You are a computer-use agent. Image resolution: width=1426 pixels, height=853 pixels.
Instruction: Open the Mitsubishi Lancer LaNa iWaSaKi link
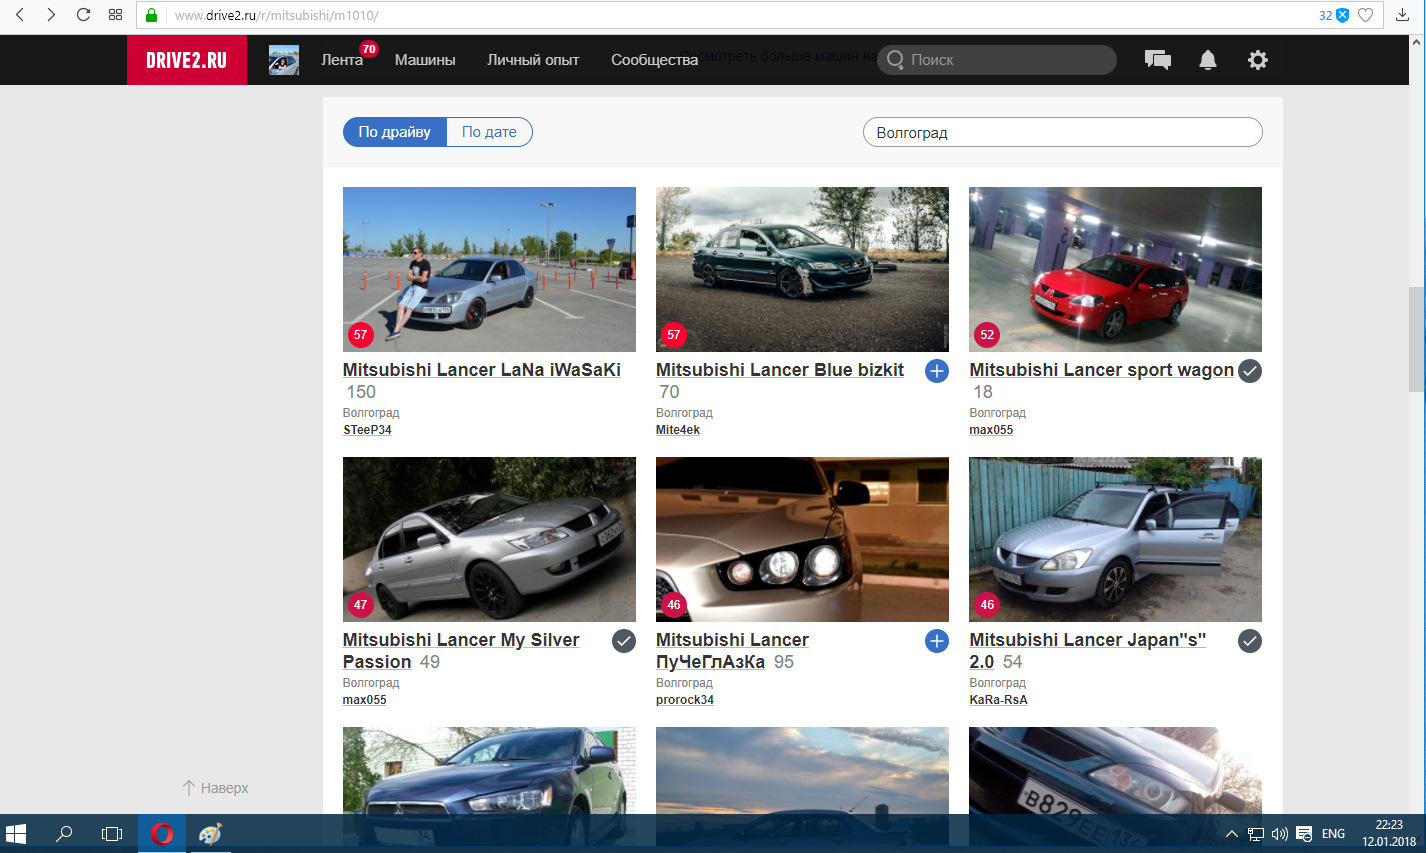coord(482,370)
